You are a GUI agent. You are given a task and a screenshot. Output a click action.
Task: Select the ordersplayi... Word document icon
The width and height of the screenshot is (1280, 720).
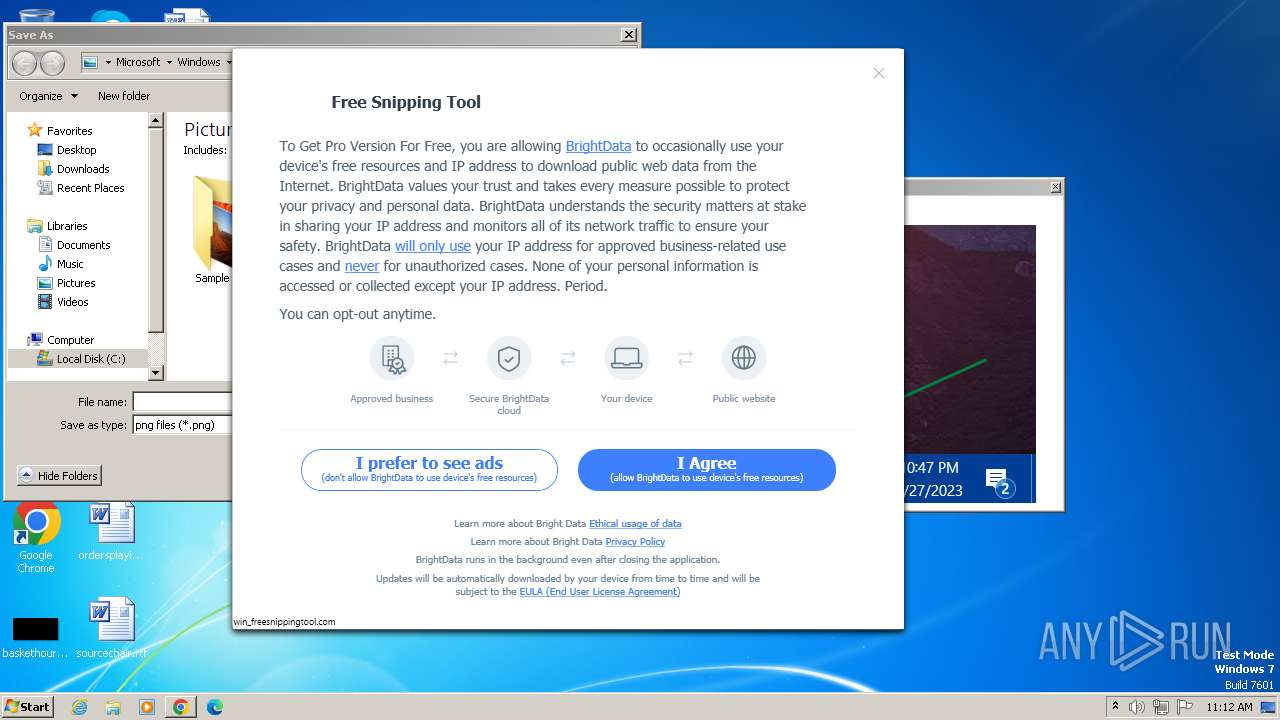click(x=110, y=533)
